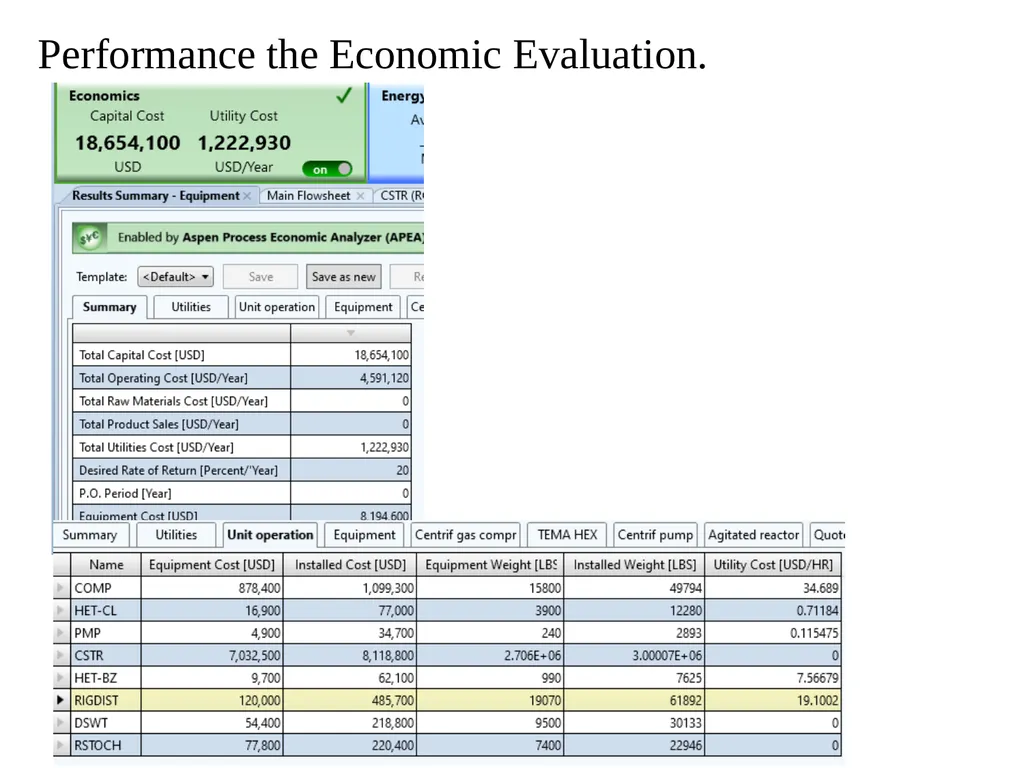The height and width of the screenshot is (768, 1024).
Task: Select the Total Product Sales row
Action: (242, 424)
